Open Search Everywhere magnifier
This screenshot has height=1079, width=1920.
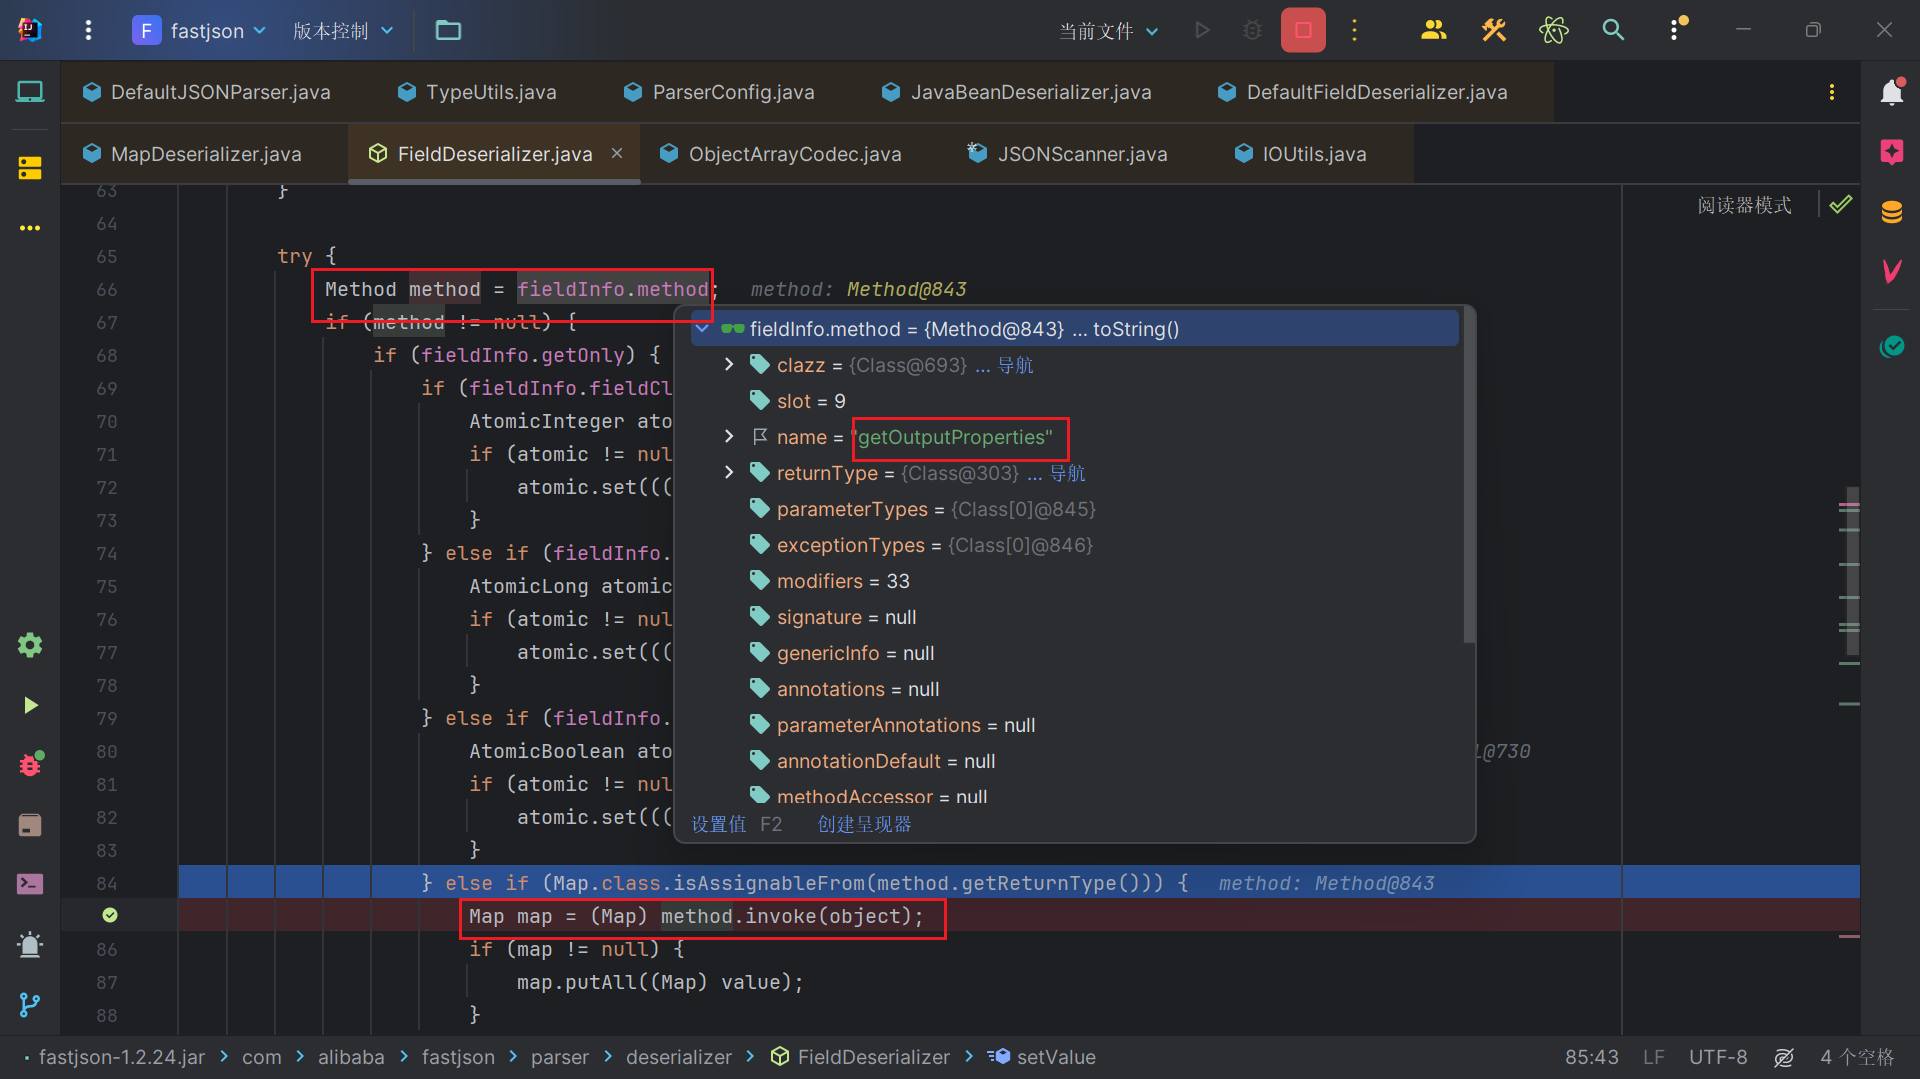pyautogui.click(x=1613, y=31)
